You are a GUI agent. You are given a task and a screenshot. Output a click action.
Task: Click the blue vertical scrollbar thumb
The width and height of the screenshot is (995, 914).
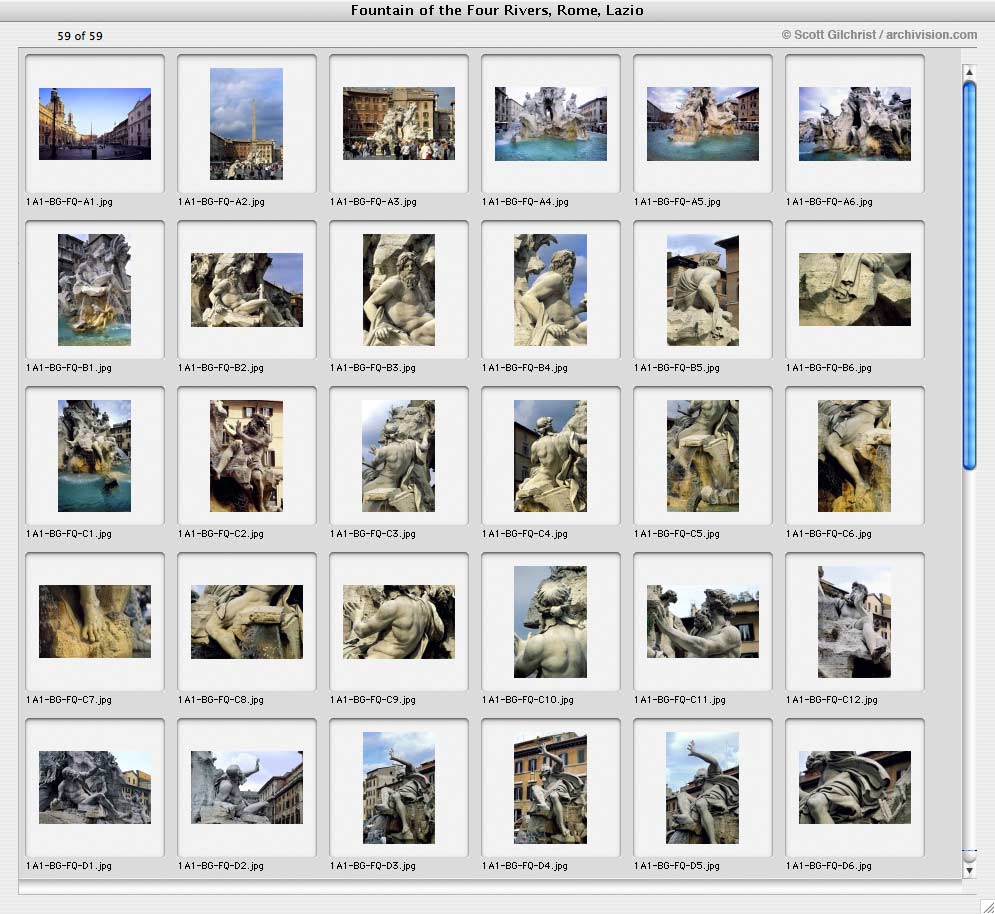pyautogui.click(x=969, y=276)
